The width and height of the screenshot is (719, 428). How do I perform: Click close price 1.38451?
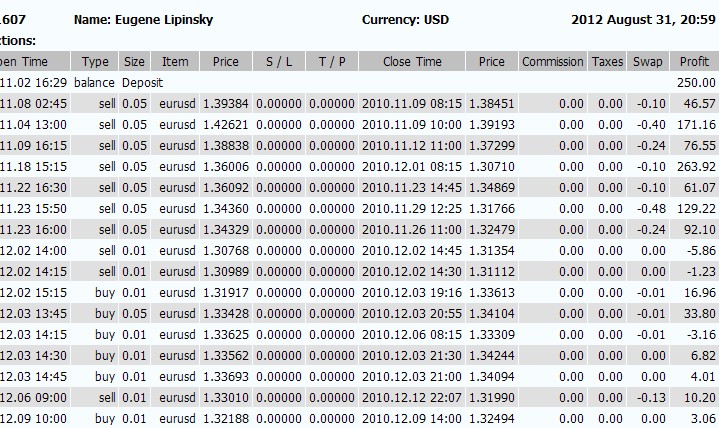click(x=492, y=104)
